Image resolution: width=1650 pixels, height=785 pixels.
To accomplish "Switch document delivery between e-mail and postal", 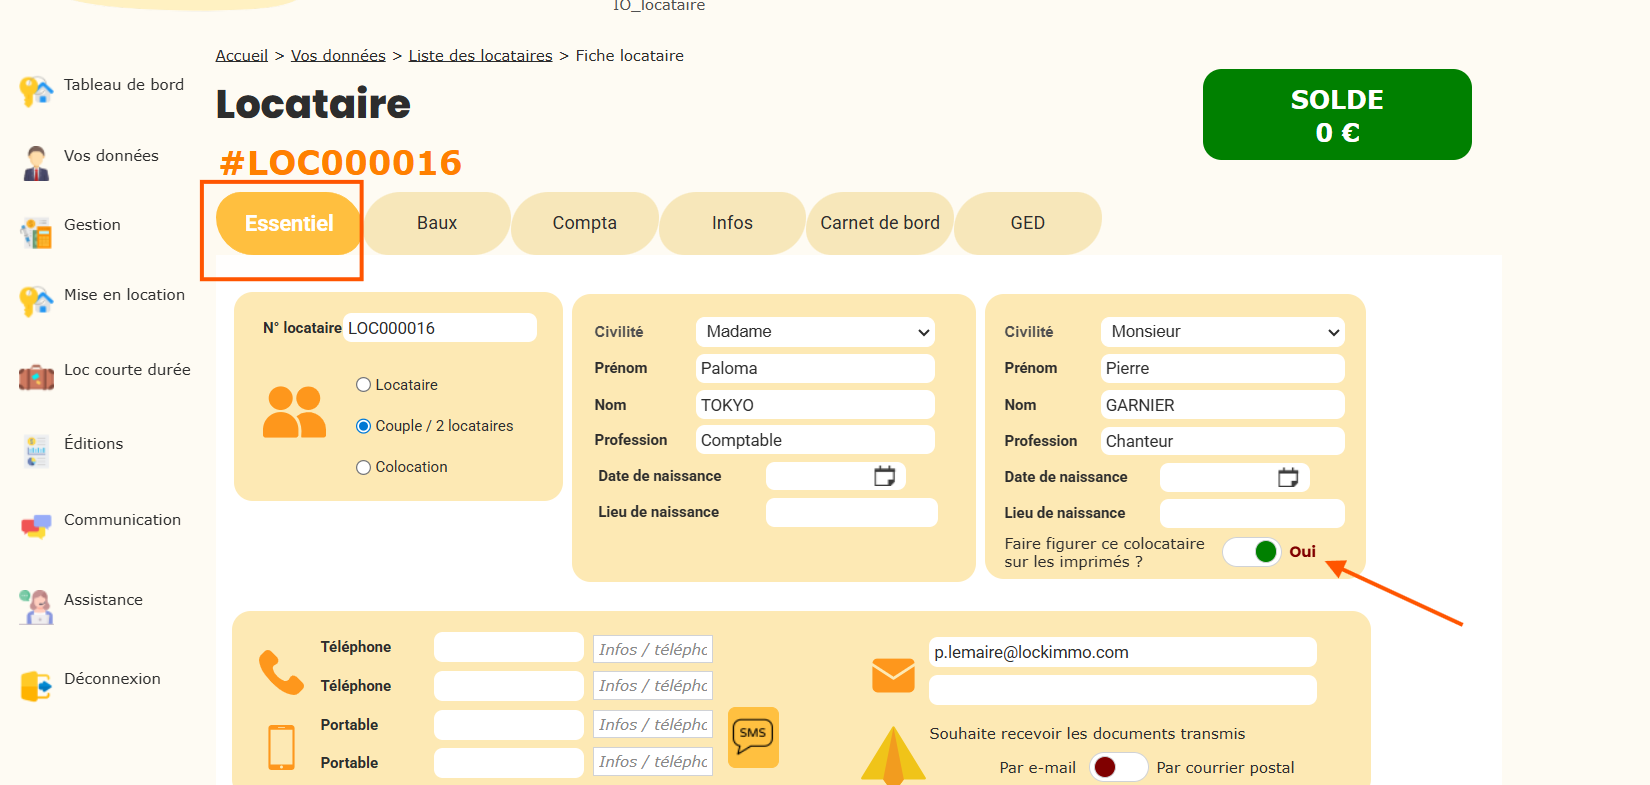I will point(1117,767).
